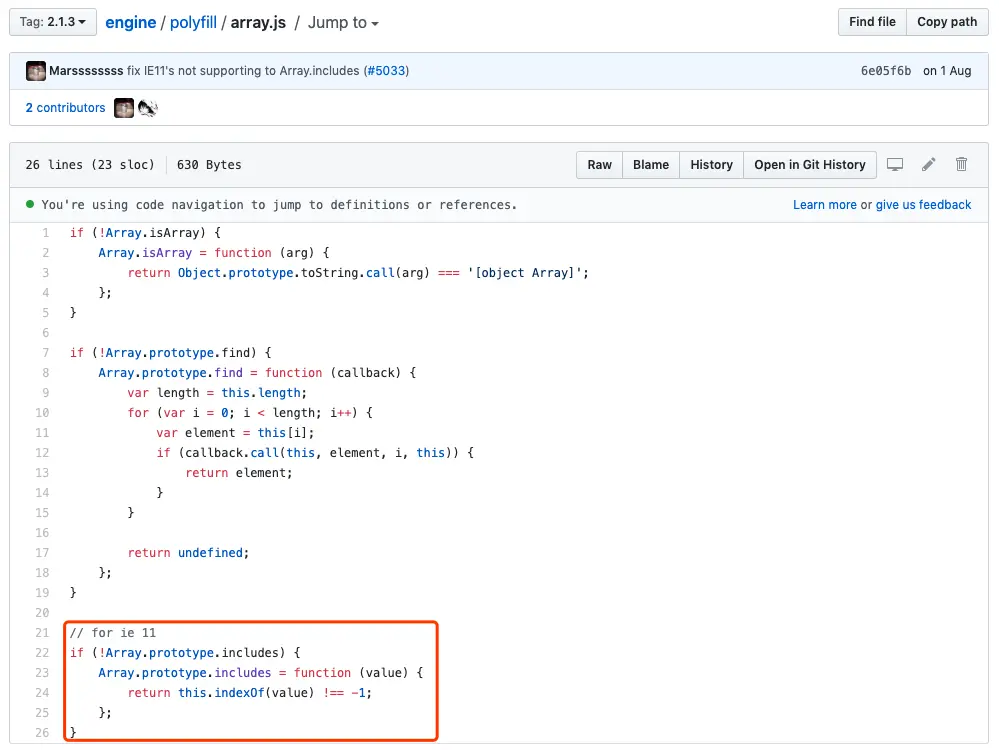Click the Find file button
Screen dimensions: 999x750
click(x=871, y=21)
